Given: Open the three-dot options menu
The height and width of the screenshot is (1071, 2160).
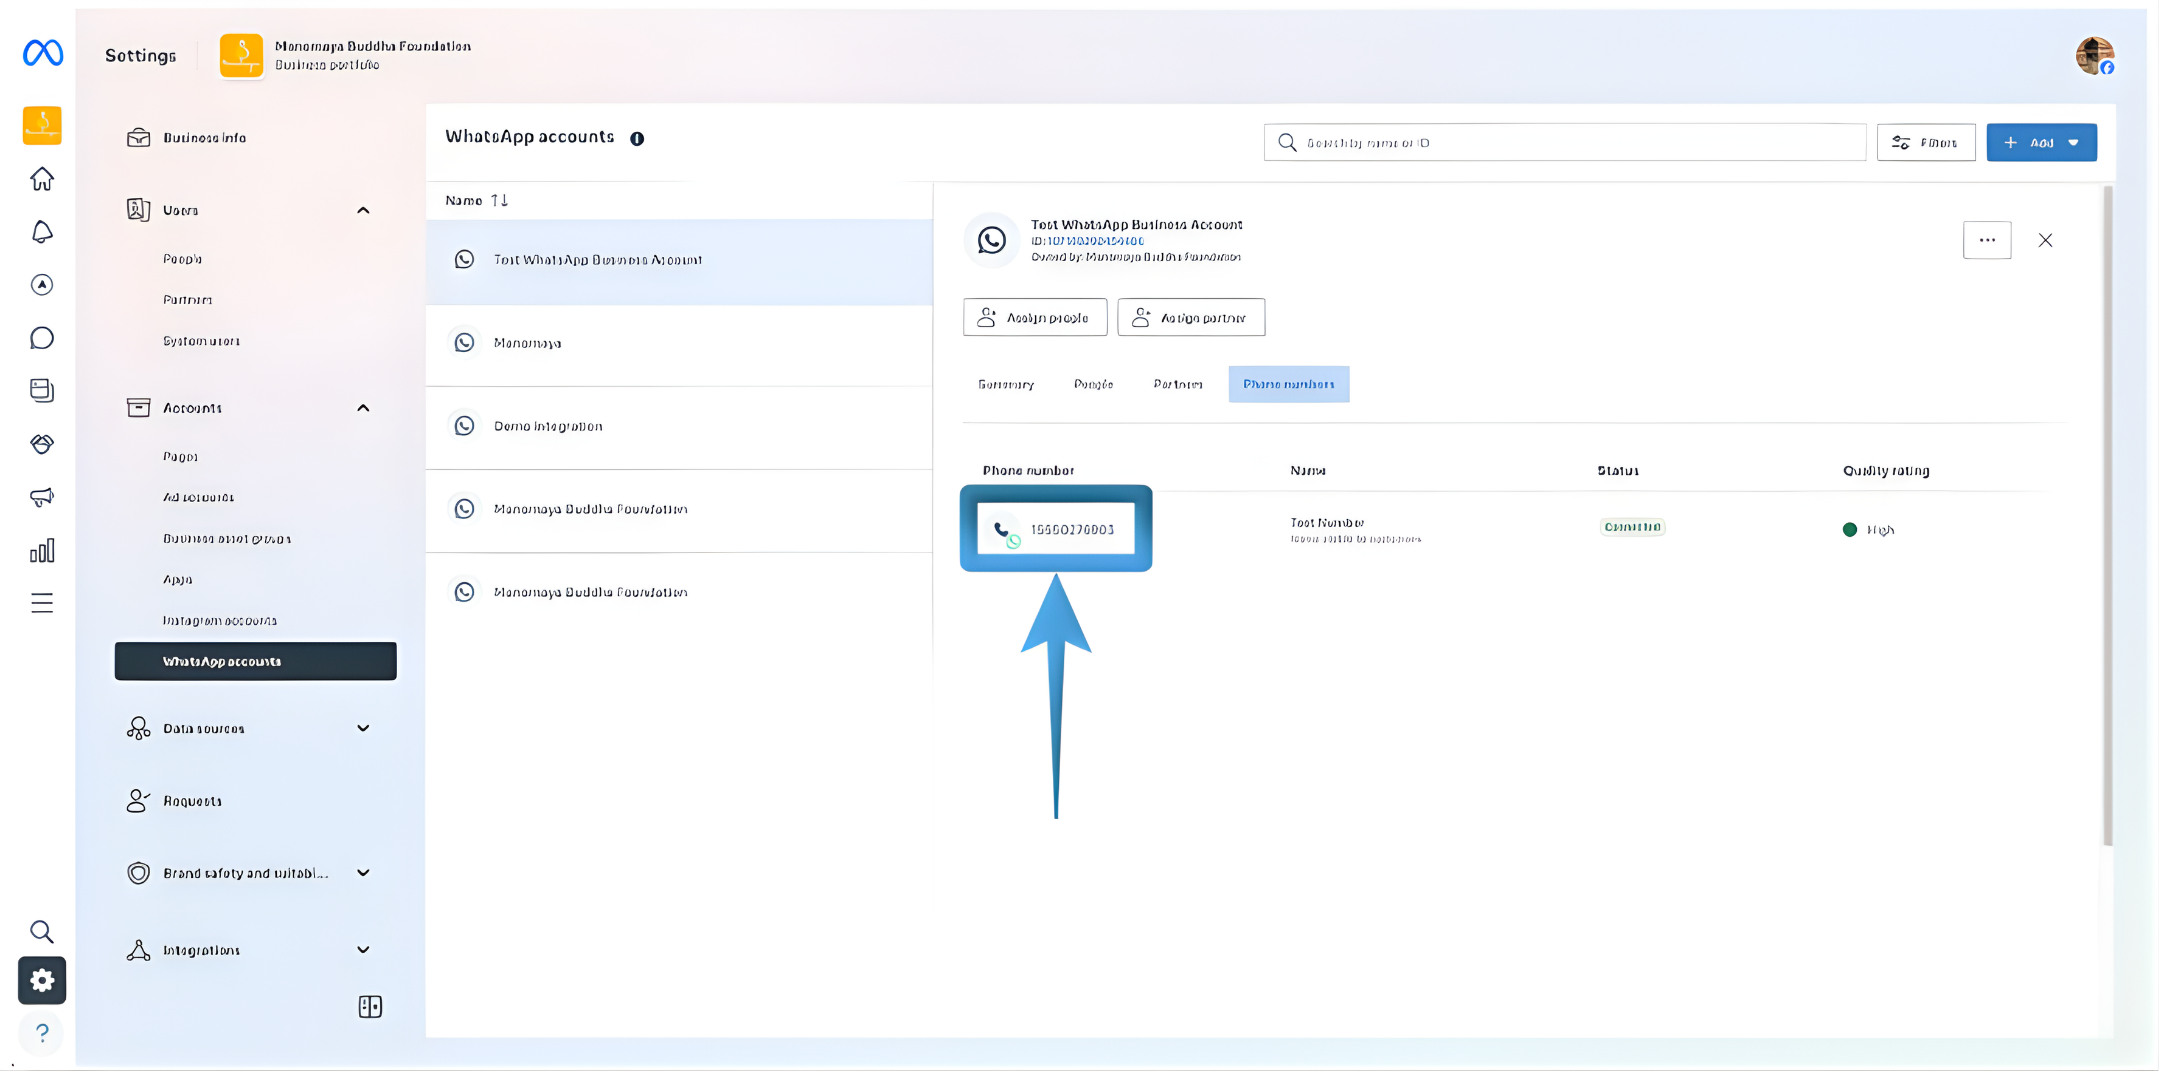Looking at the screenshot, I should [1987, 240].
